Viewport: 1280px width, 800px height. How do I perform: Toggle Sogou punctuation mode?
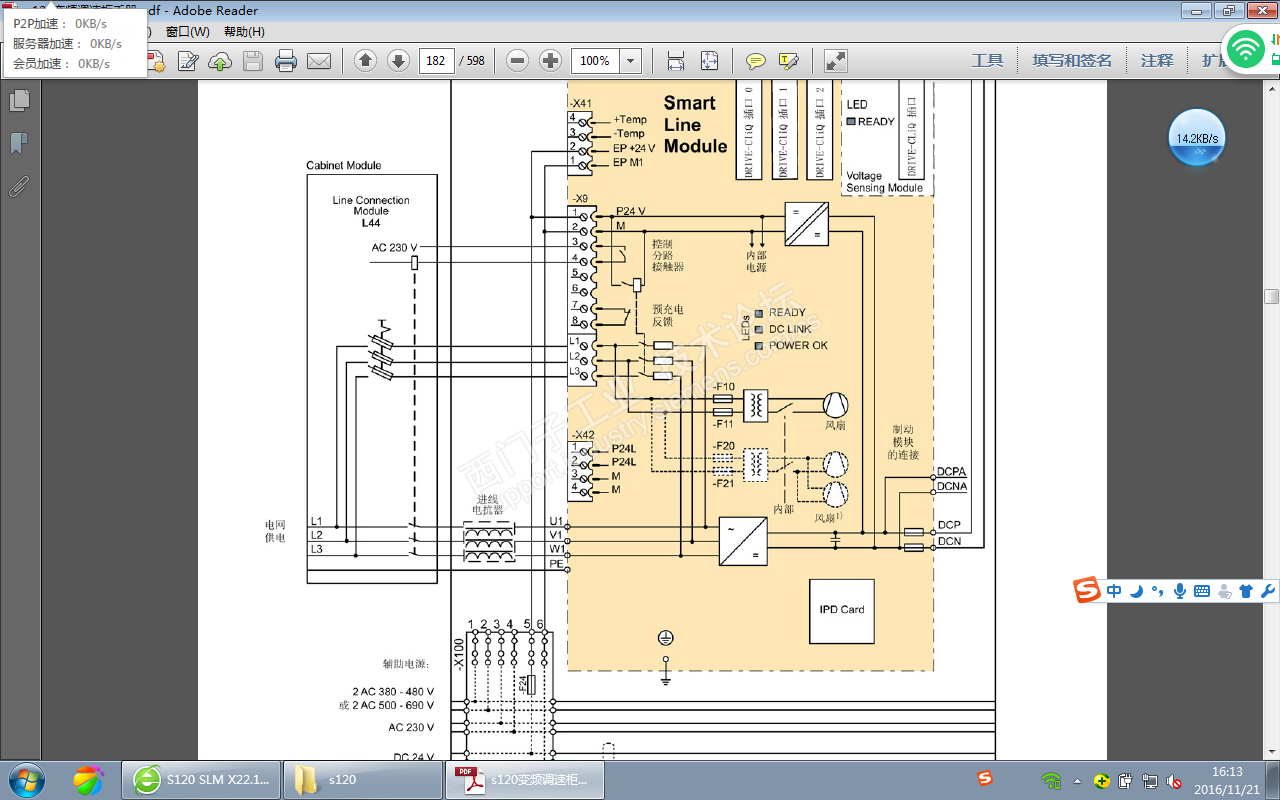tap(1158, 591)
